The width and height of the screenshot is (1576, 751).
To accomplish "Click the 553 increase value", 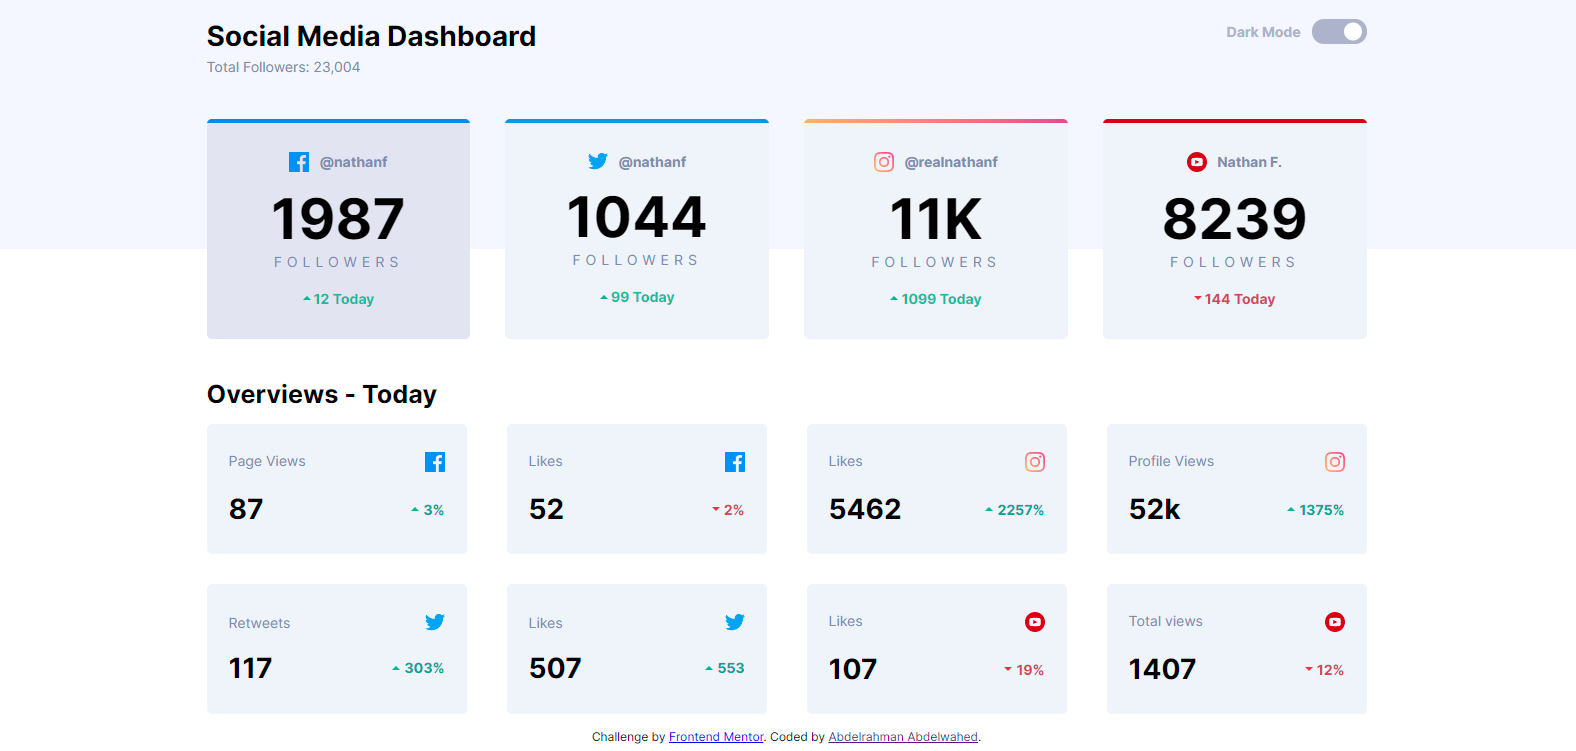I will pos(725,668).
